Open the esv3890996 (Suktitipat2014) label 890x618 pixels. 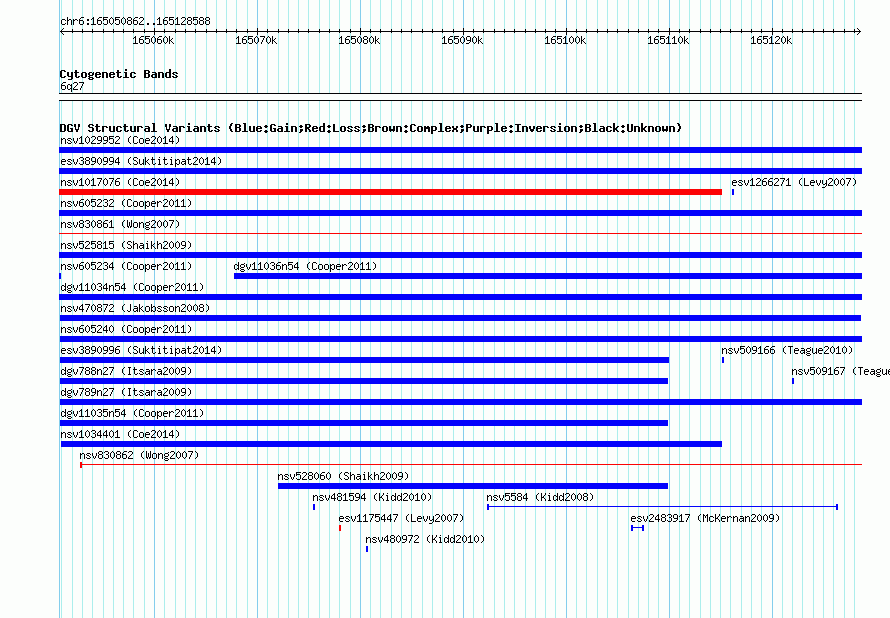[141, 350]
